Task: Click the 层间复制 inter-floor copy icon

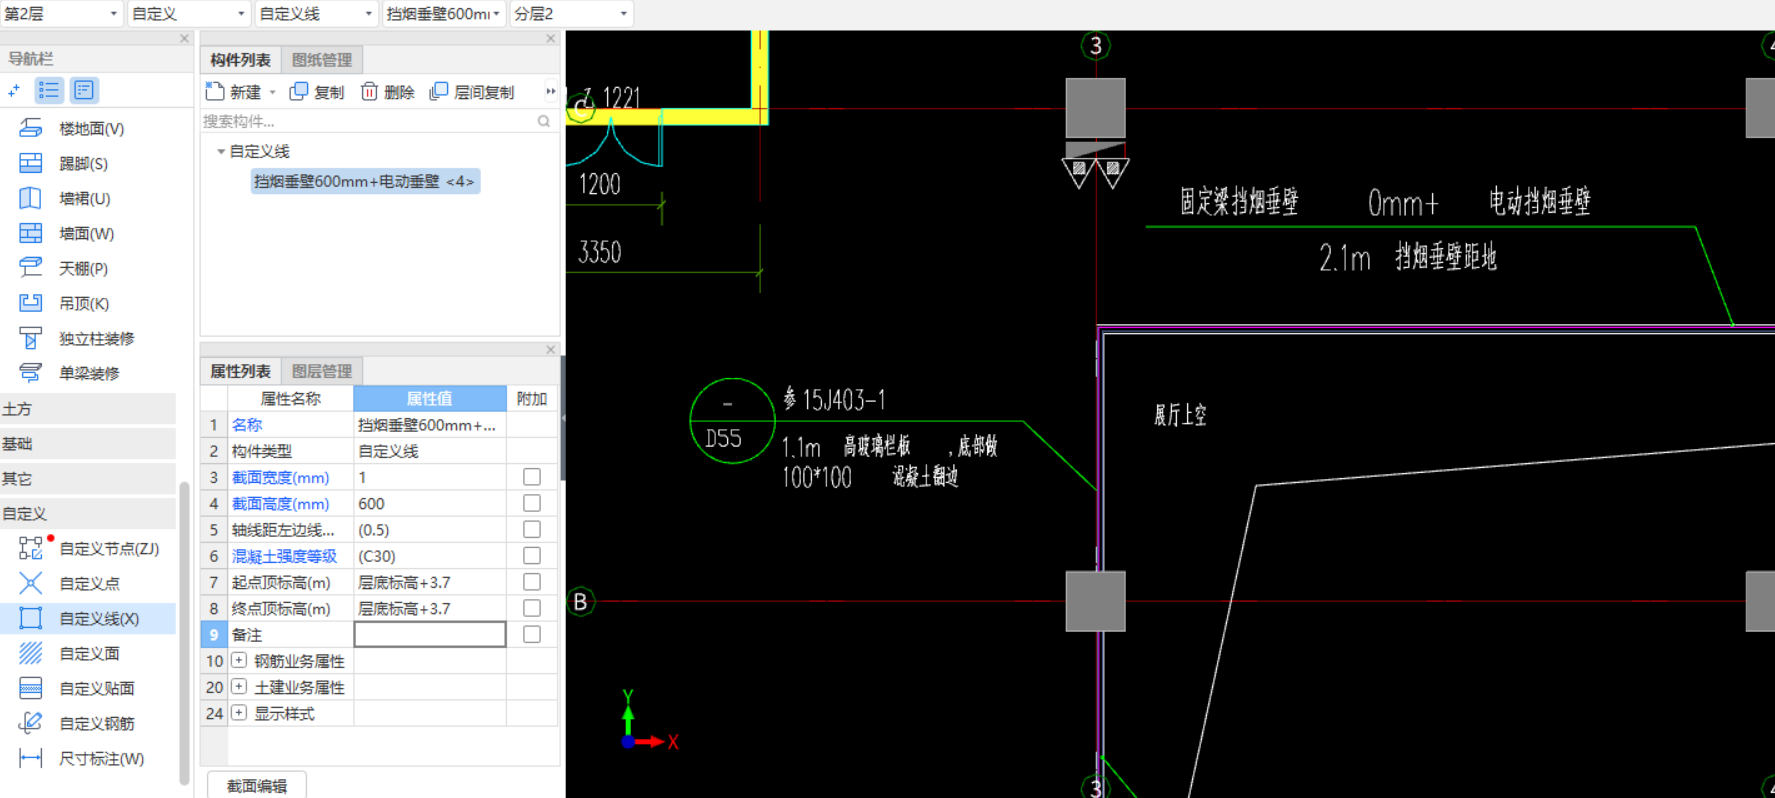Action: tap(438, 92)
